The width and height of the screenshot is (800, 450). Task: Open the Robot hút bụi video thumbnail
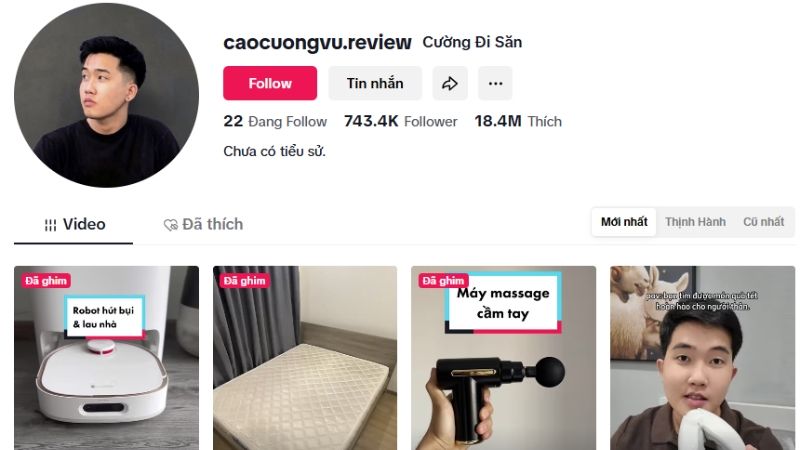[x=107, y=358]
